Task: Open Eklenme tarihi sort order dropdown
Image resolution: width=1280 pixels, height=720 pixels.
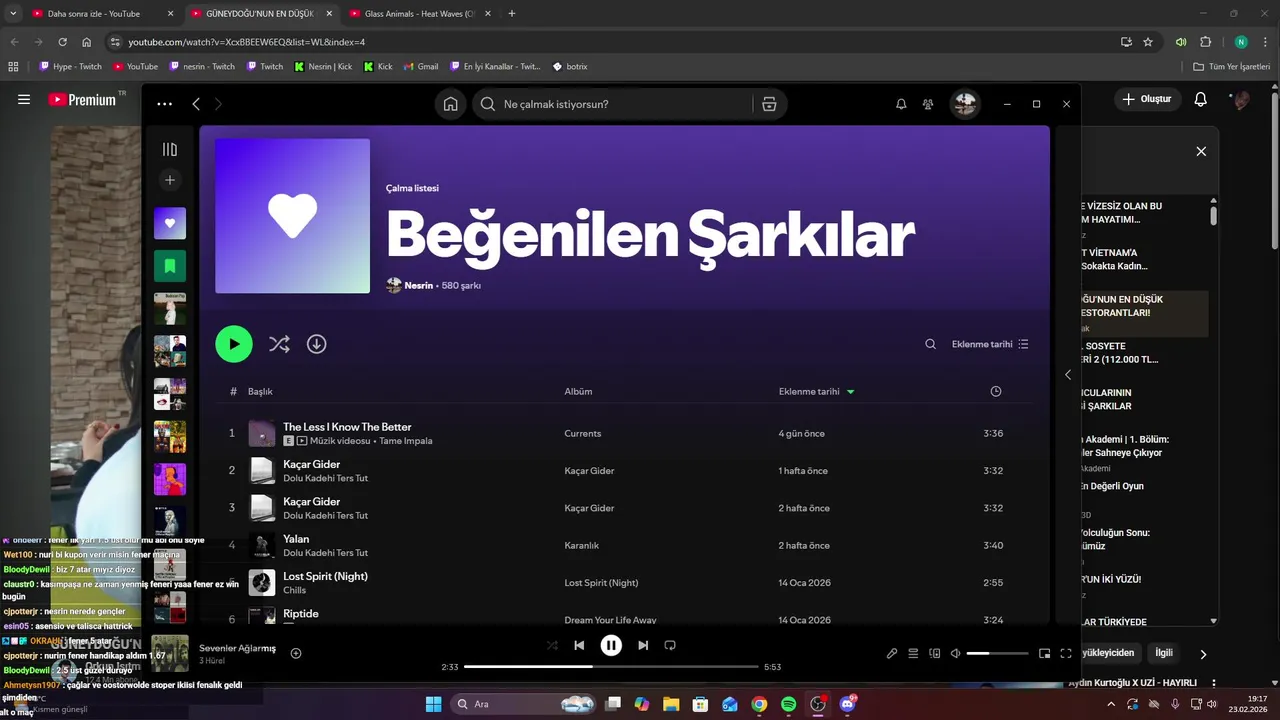Action: point(990,344)
